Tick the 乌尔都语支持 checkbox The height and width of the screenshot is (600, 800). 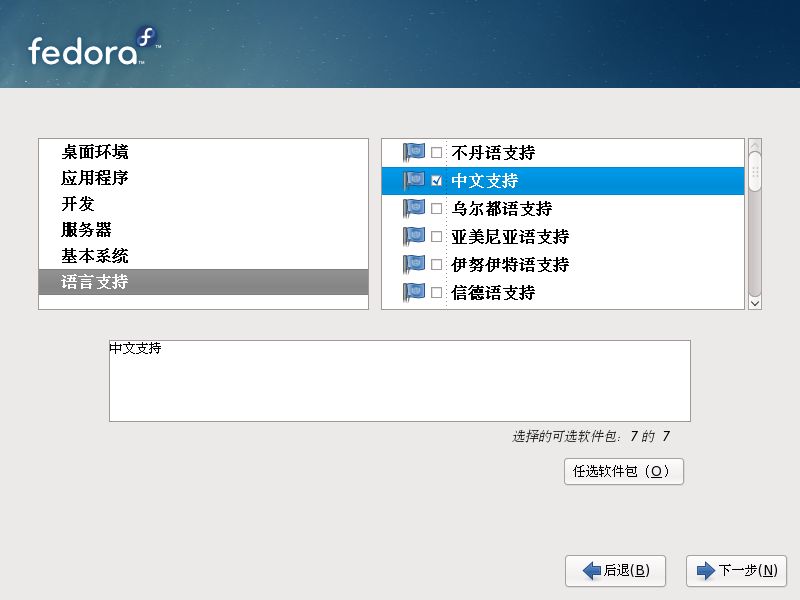click(436, 209)
